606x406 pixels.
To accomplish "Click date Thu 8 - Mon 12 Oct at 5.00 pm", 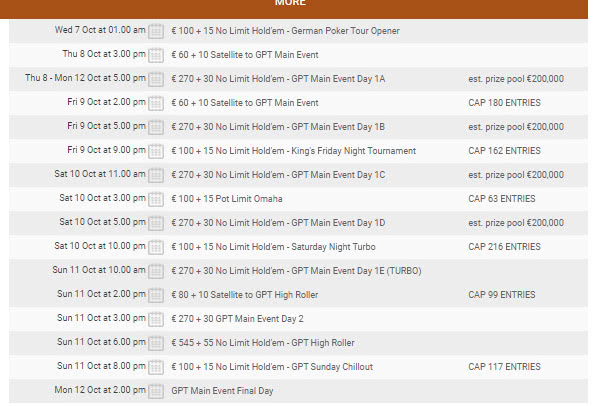I will [85, 78].
